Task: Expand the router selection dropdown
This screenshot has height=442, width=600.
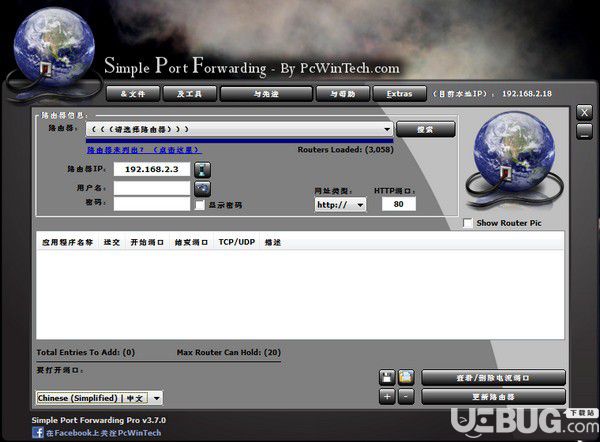Action: coord(387,129)
